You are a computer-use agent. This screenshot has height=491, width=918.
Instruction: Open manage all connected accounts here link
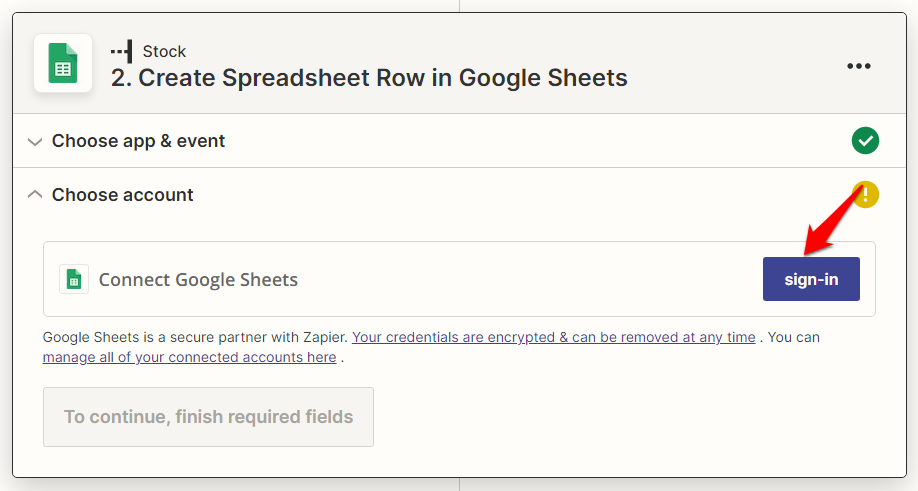(x=190, y=357)
